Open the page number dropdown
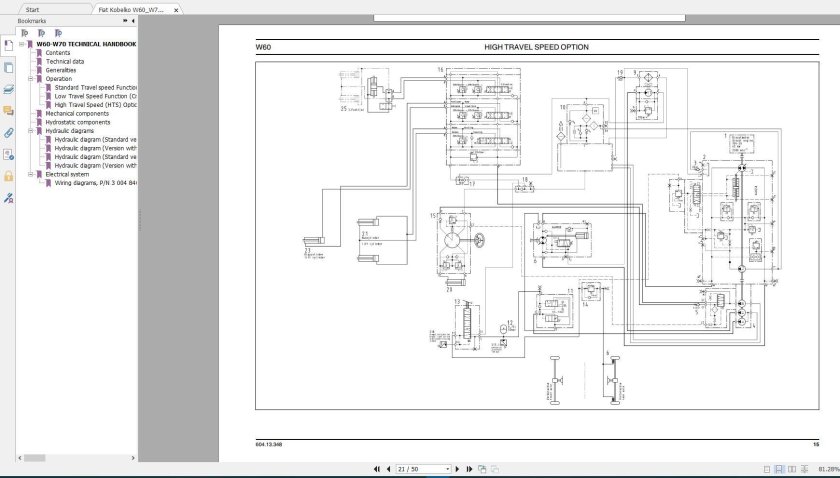Screen dimensions: 840x478 [x=447, y=468]
